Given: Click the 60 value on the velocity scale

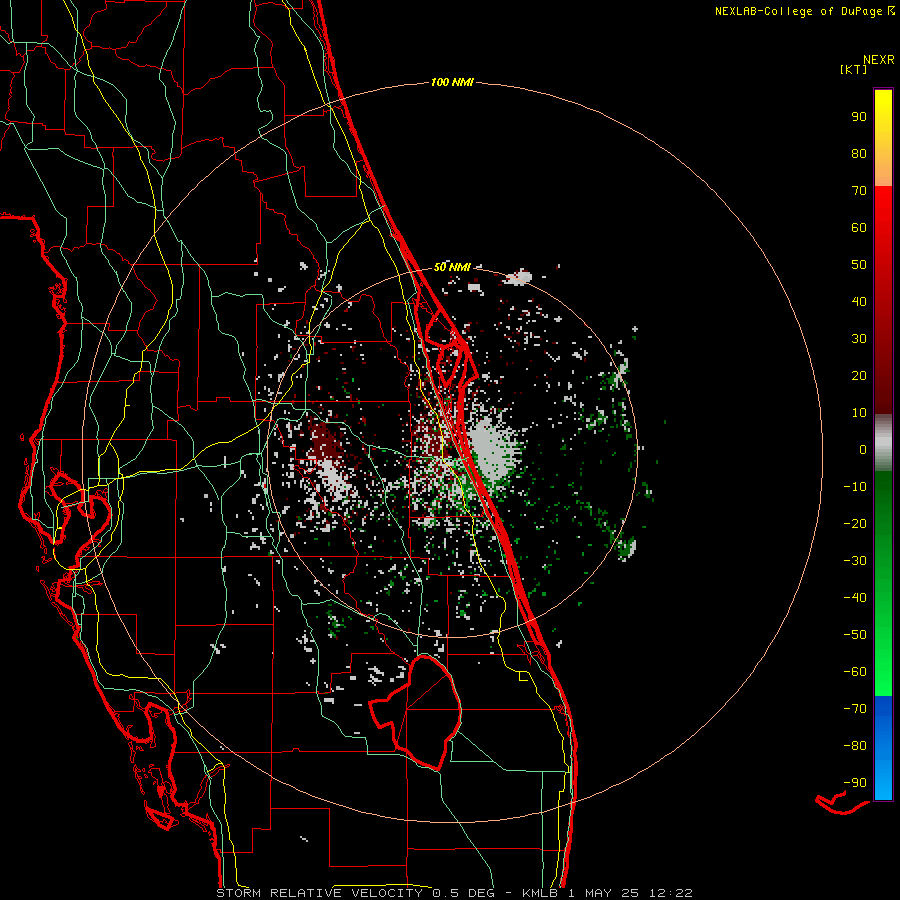Looking at the screenshot, I should [859, 228].
